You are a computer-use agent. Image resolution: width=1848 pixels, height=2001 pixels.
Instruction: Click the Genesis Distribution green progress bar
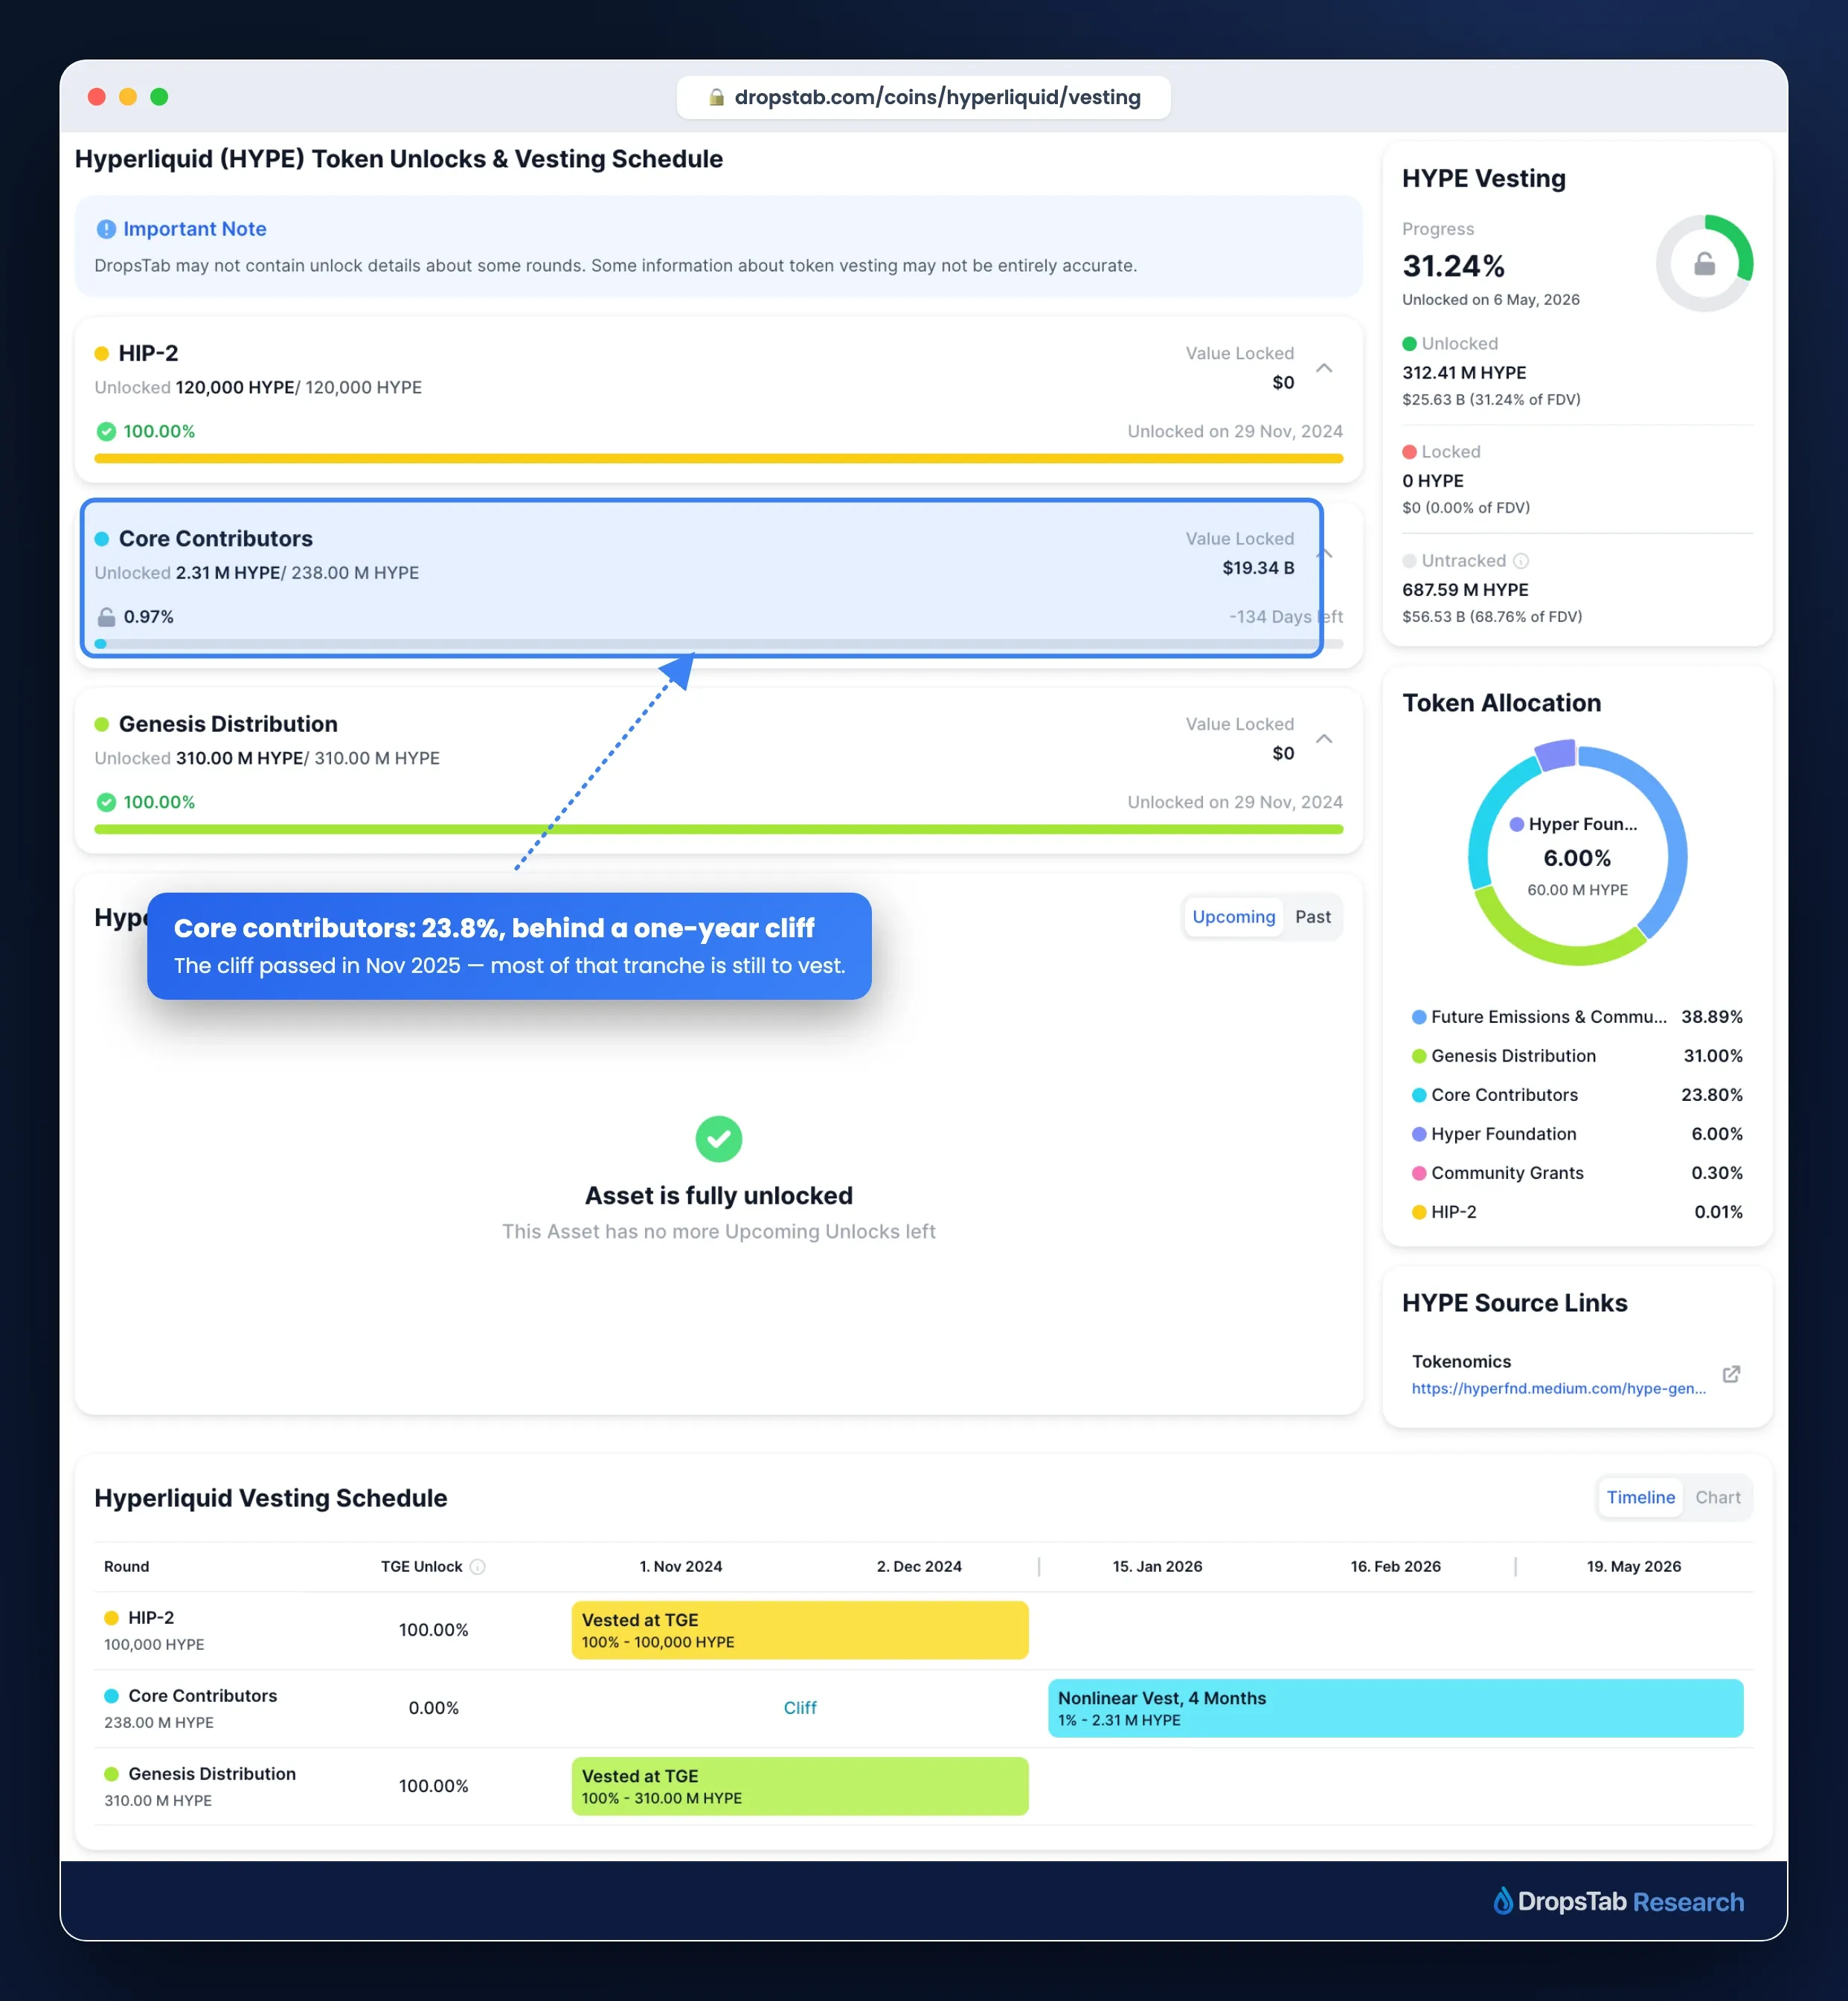[718, 829]
